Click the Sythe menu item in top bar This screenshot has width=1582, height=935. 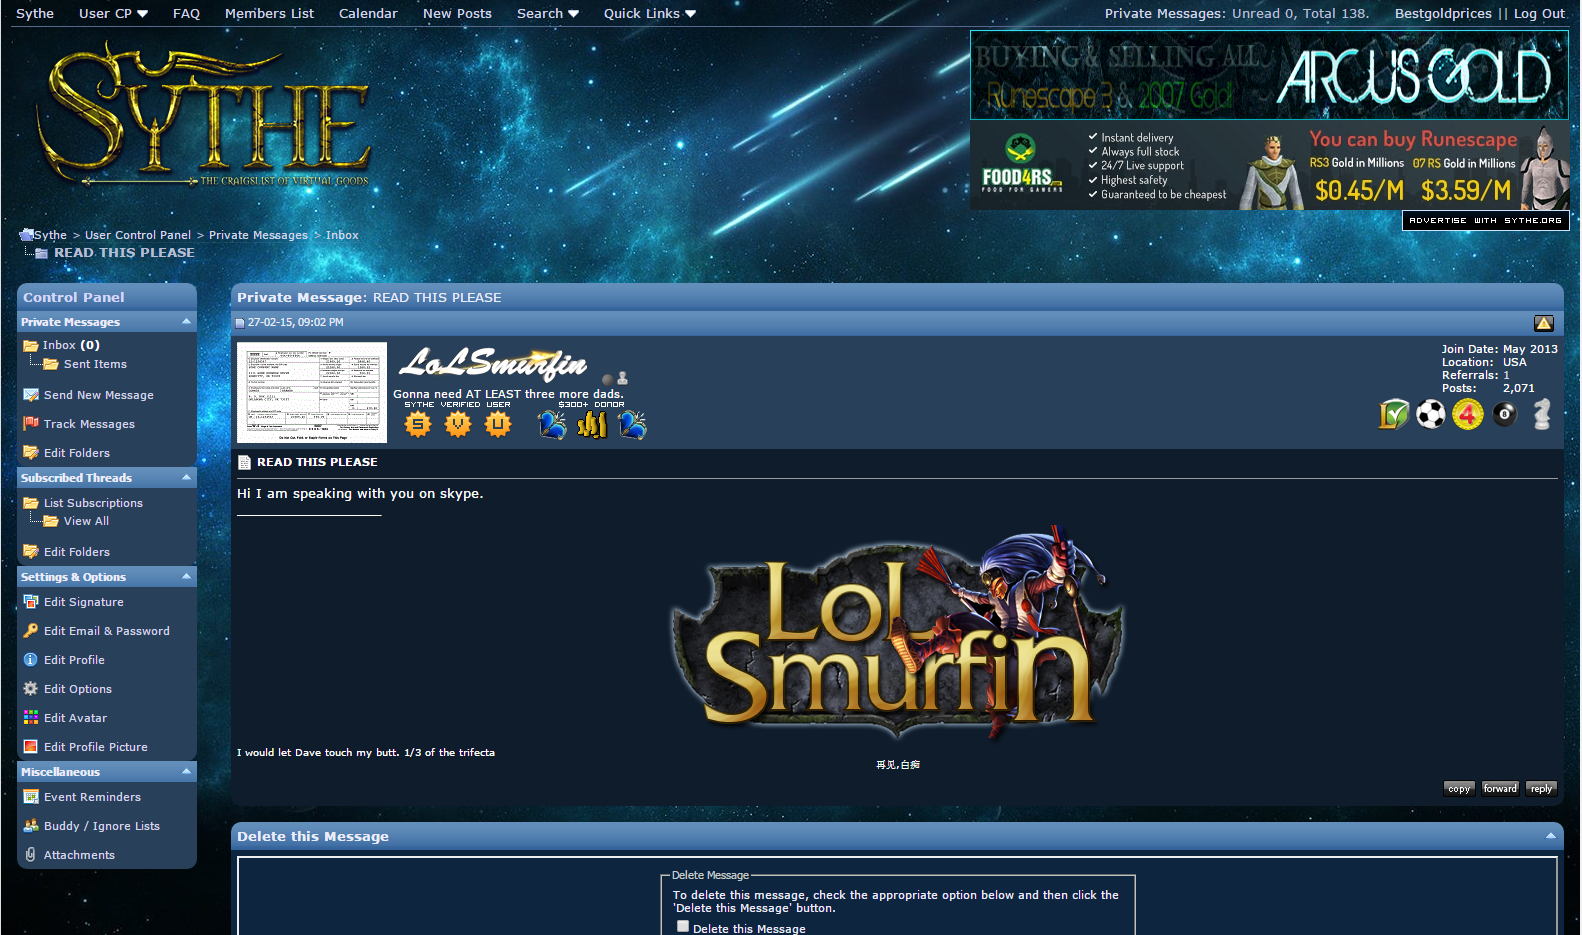(x=35, y=13)
